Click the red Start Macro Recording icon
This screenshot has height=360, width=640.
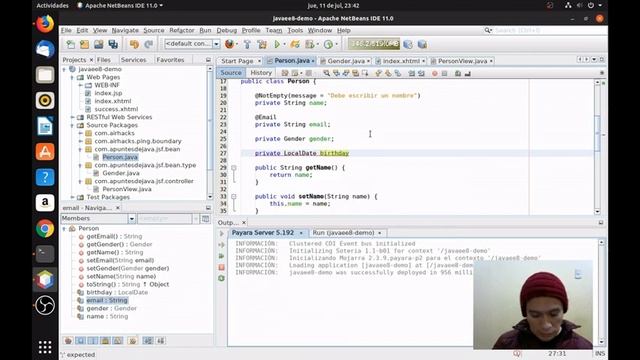click(x=435, y=73)
